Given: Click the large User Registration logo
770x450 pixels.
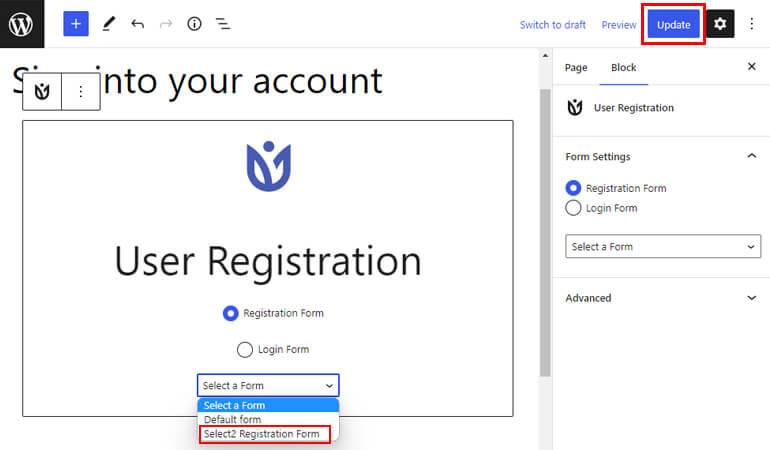Looking at the screenshot, I should click(x=269, y=167).
